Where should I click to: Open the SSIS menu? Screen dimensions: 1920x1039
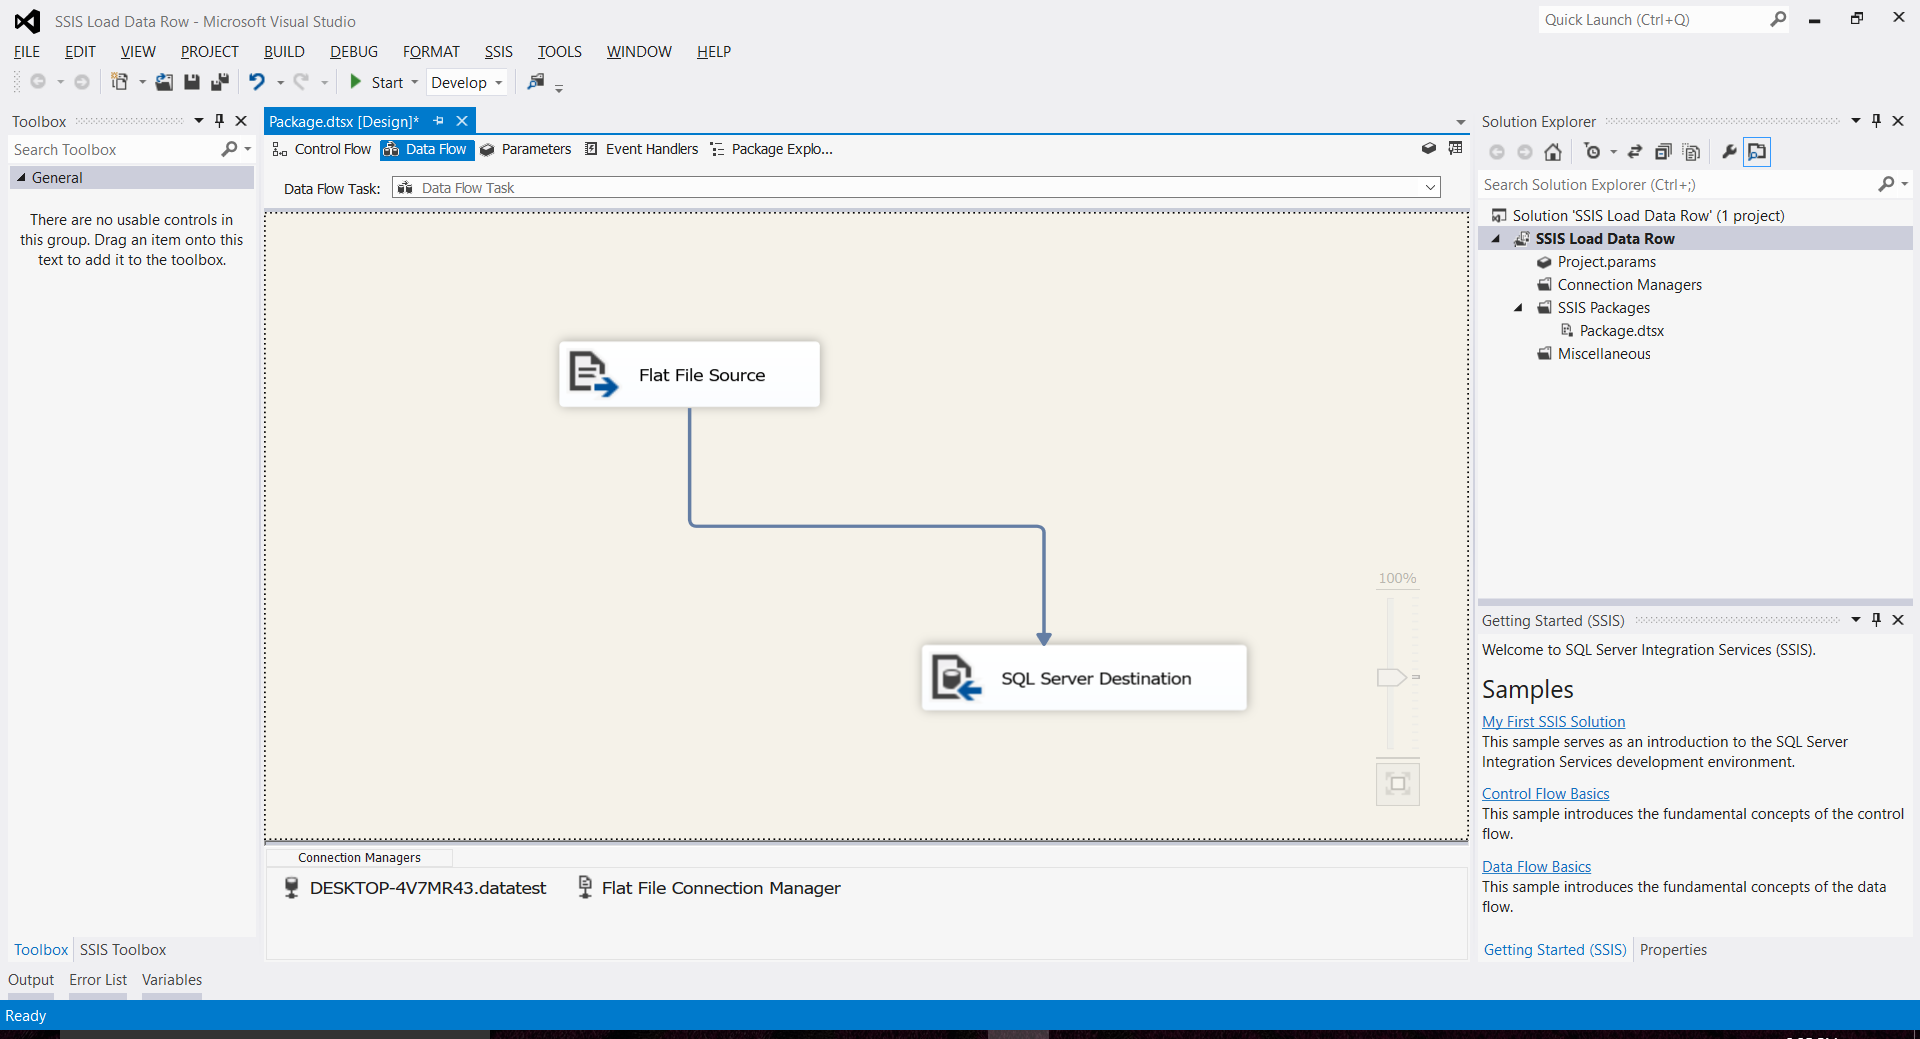tap(498, 52)
